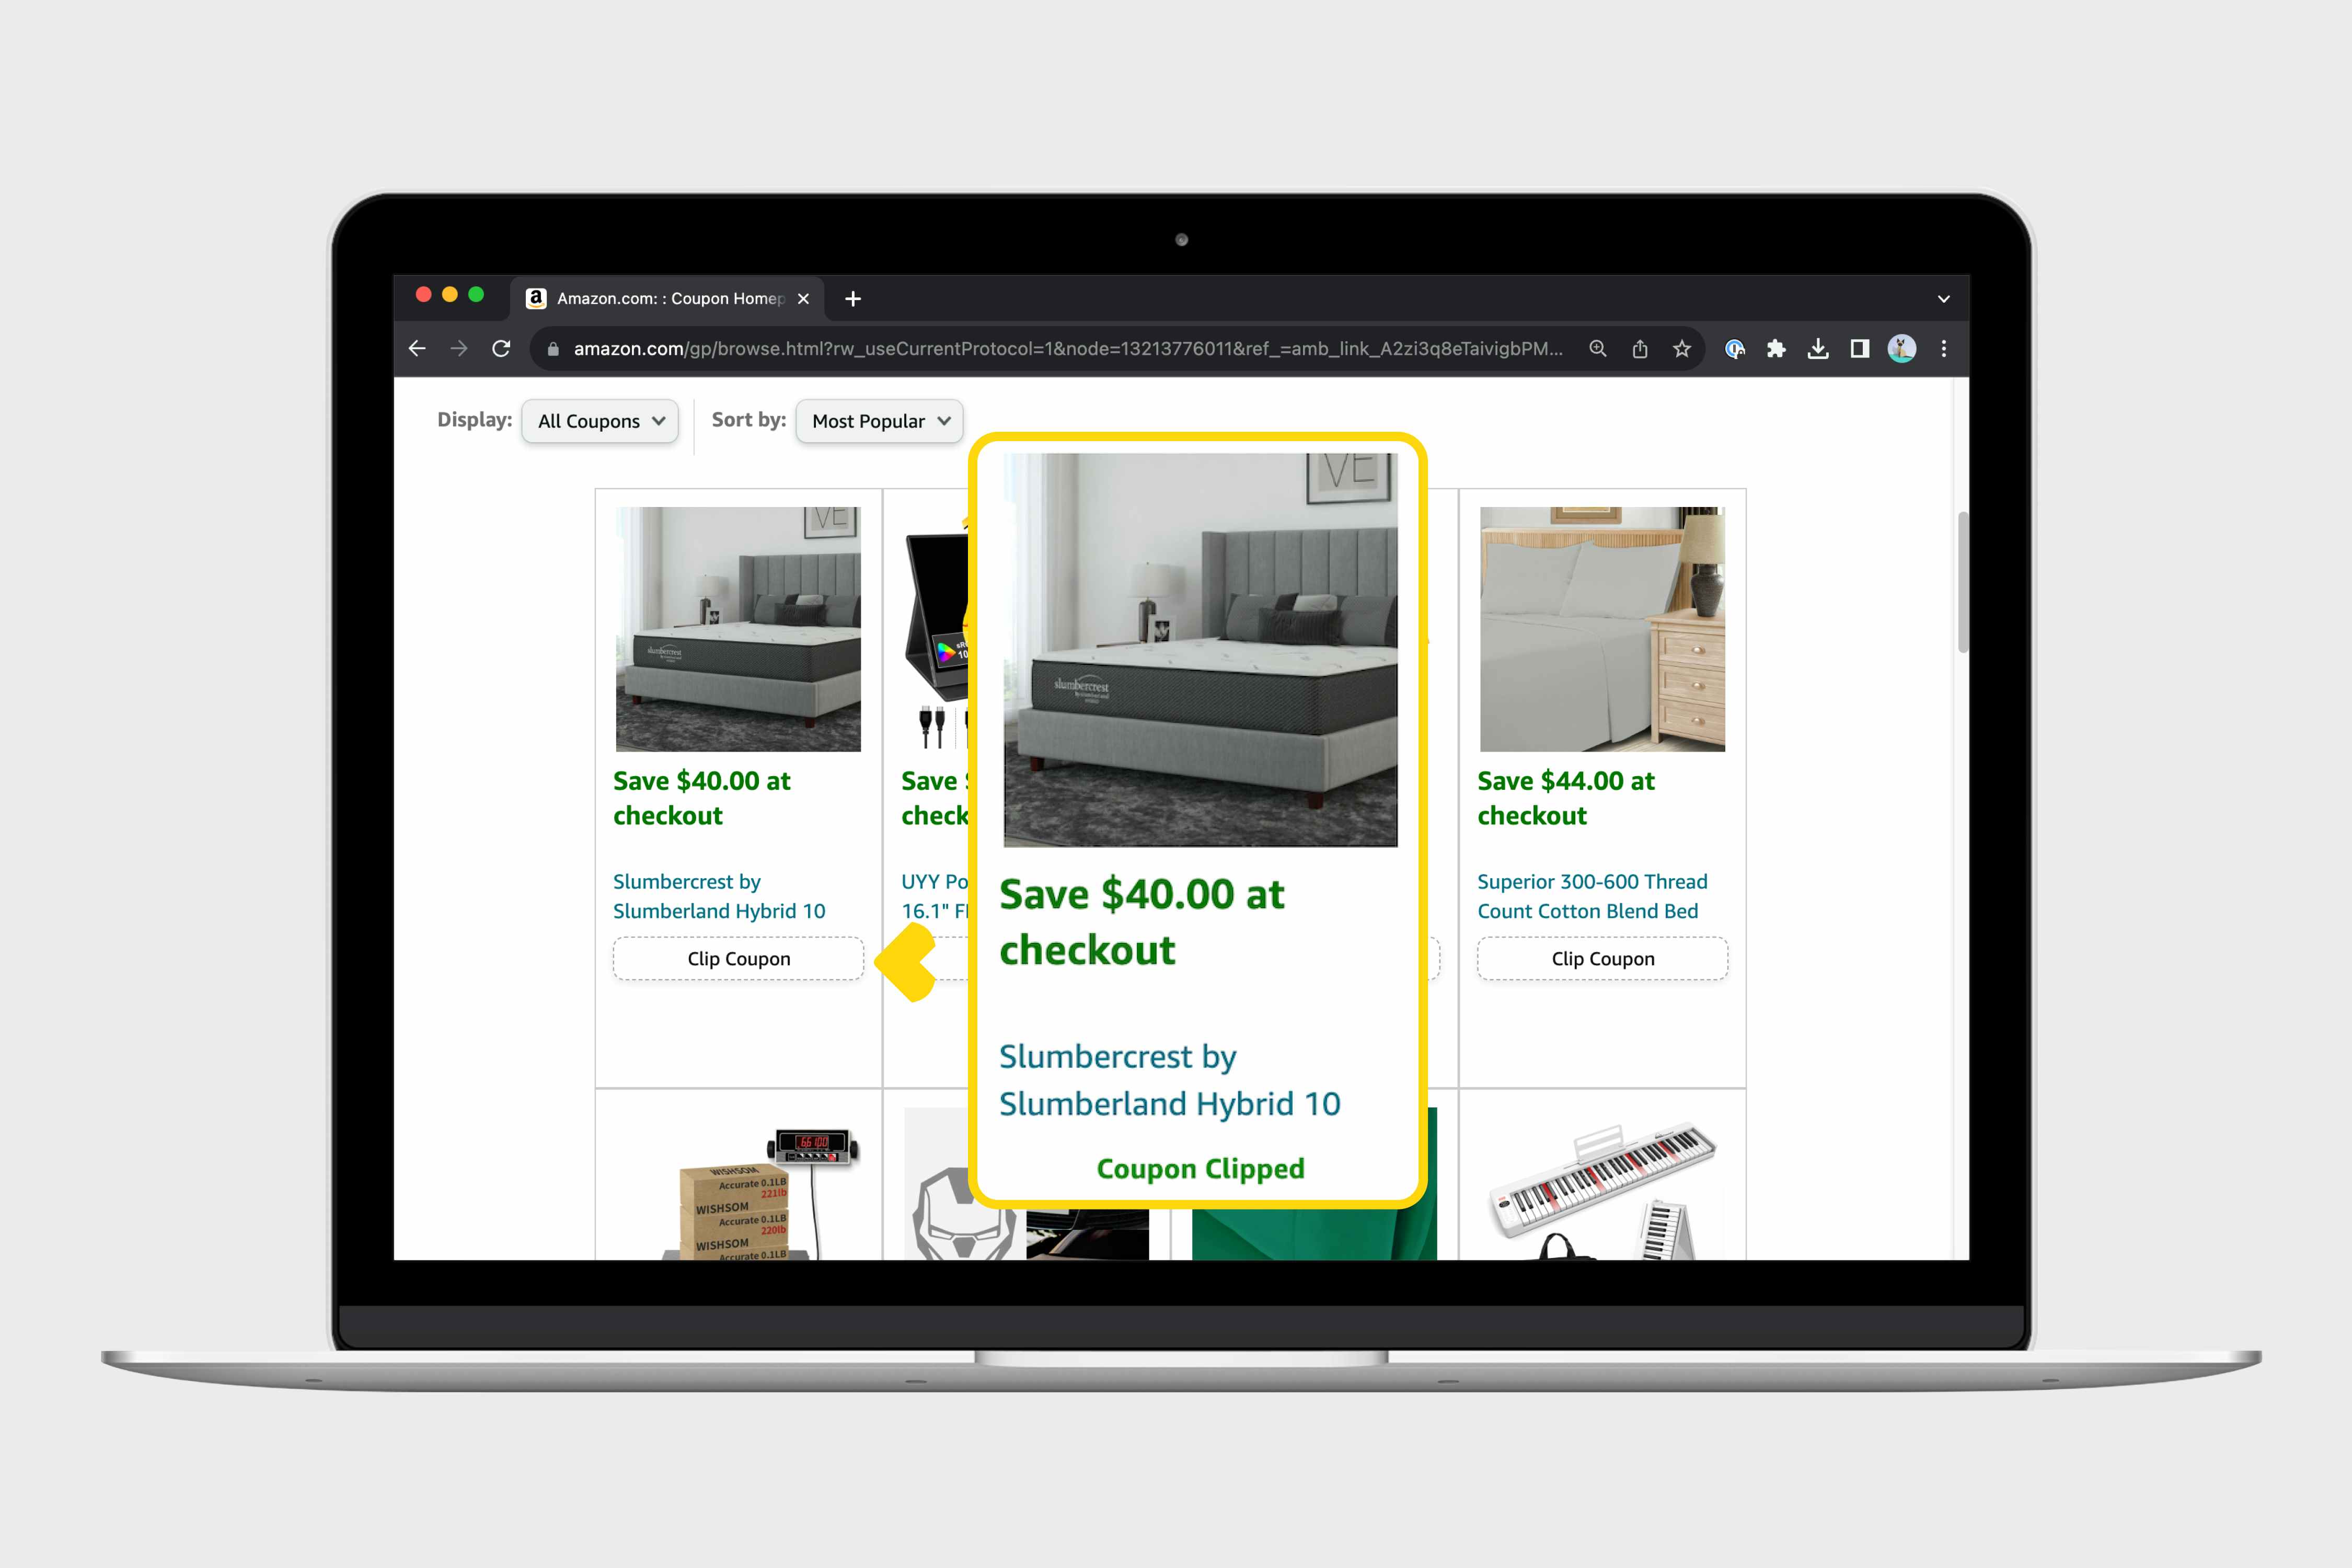Viewport: 2352px width, 1568px height.
Task: Click the share page icon
Action: tap(1640, 349)
